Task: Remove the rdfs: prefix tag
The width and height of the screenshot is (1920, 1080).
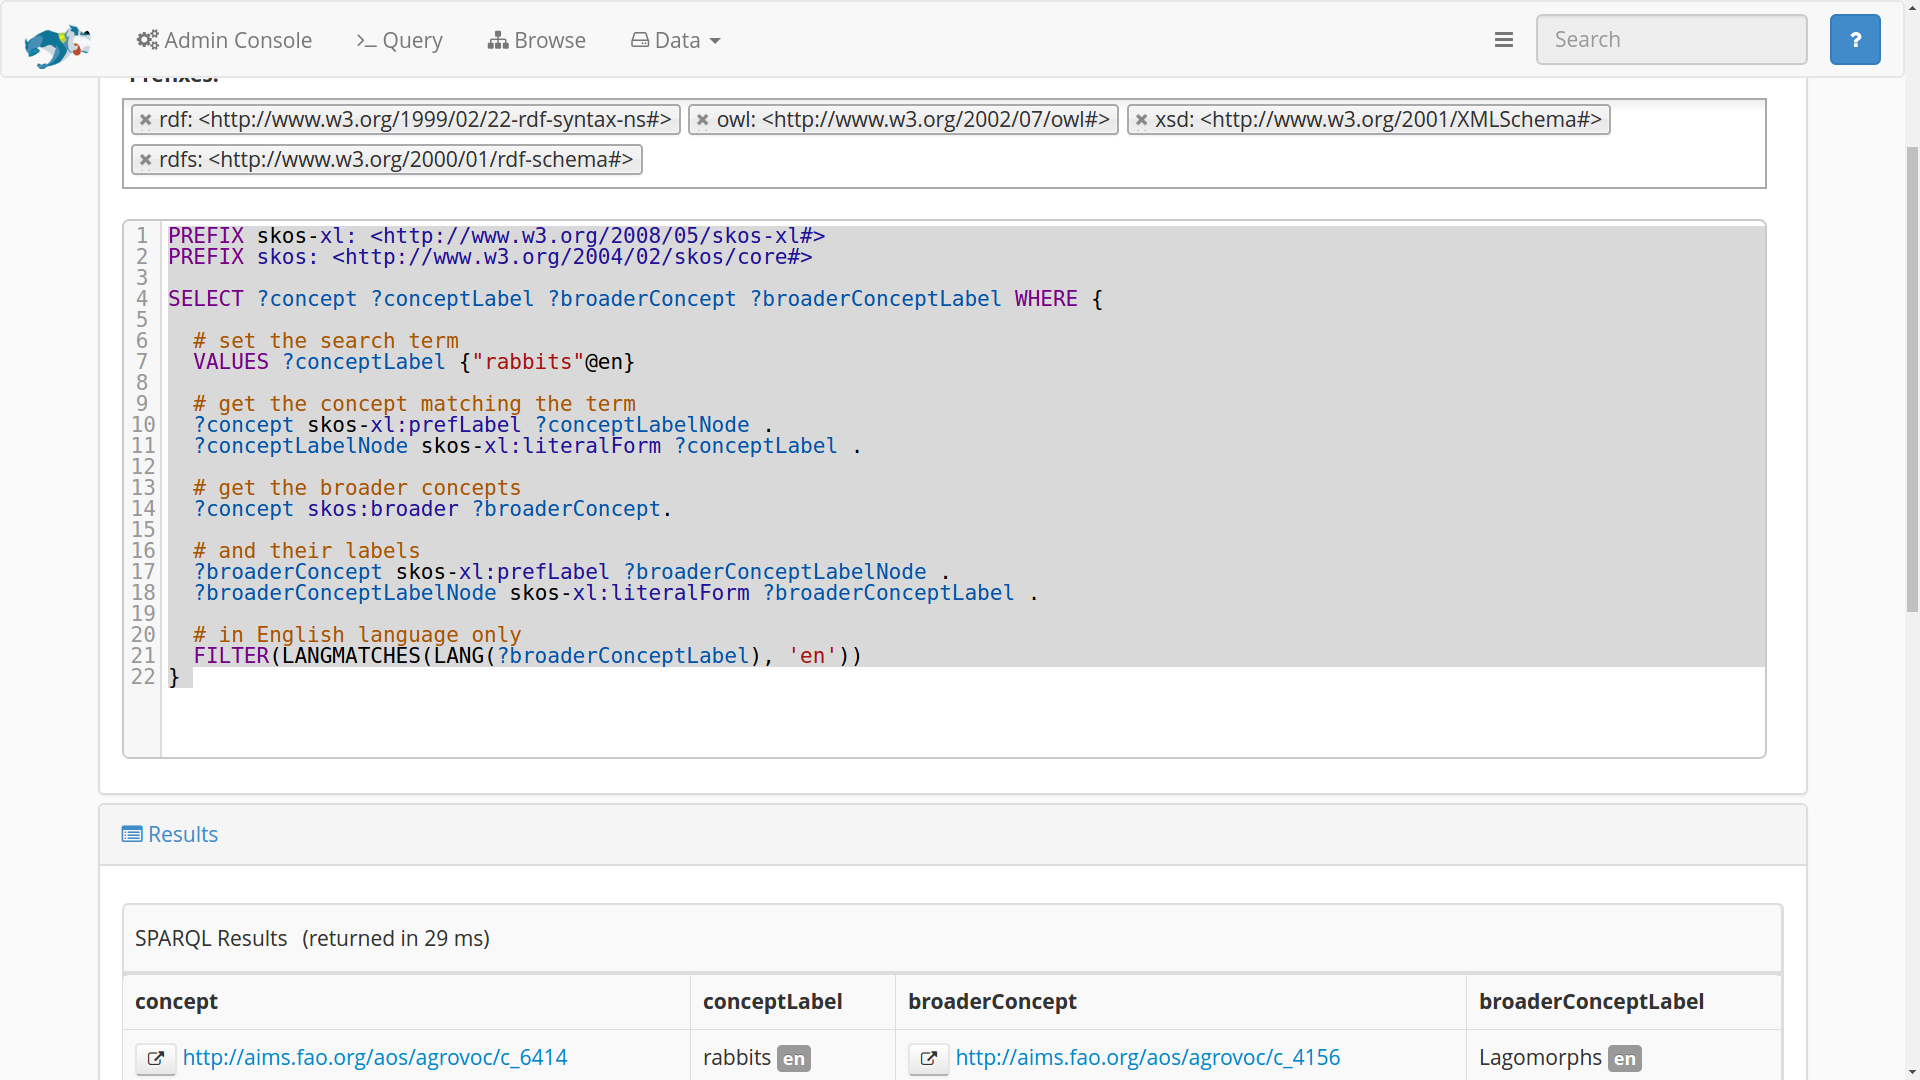Action: [146, 160]
